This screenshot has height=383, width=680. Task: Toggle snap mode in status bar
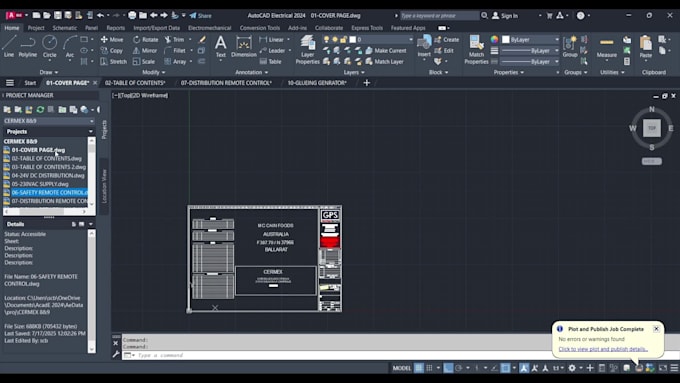click(429, 368)
